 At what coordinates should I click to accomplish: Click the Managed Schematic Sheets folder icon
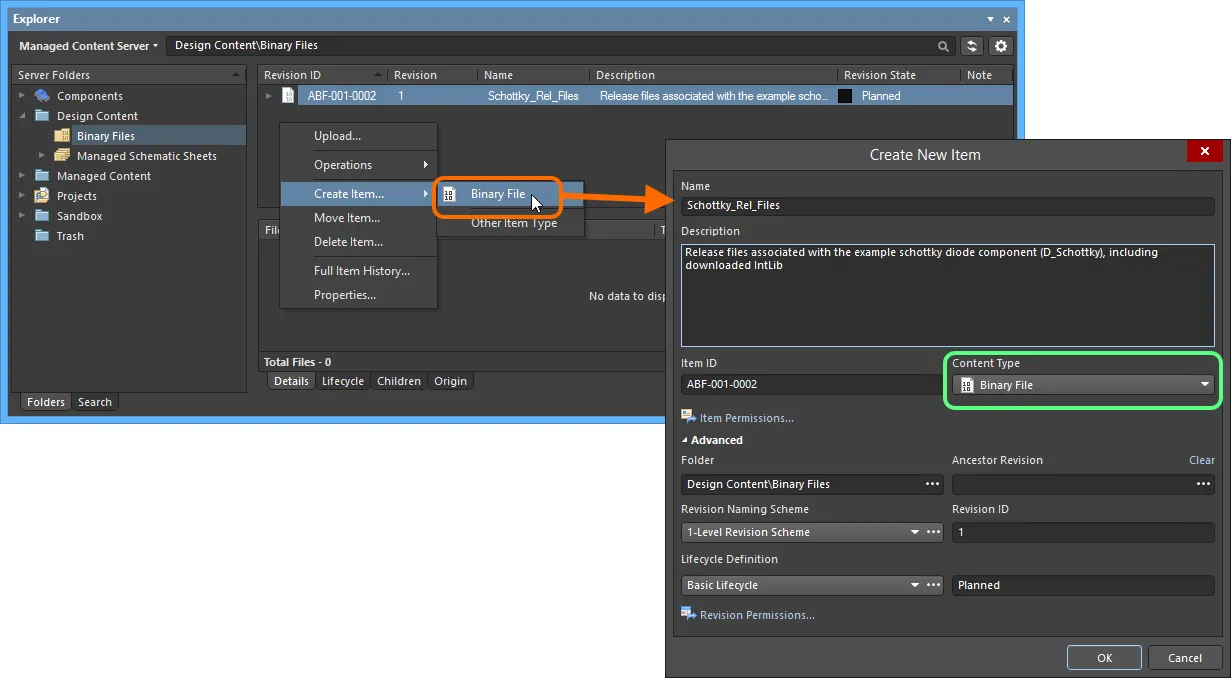coord(62,156)
